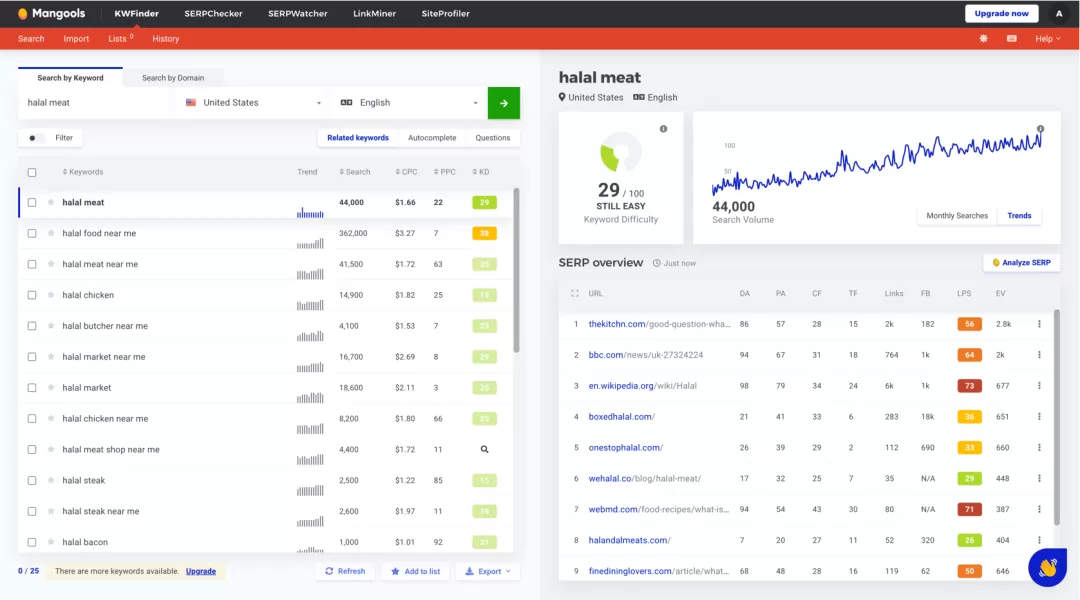This screenshot has height=600, width=1080.
Task: Expand the SERP overview table
Action: coord(574,293)
